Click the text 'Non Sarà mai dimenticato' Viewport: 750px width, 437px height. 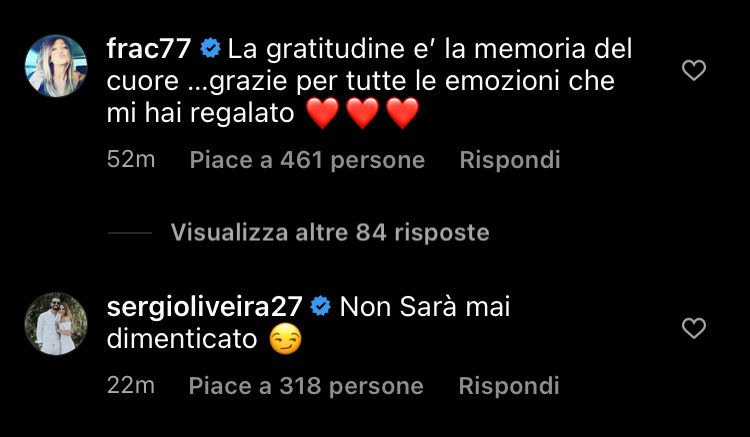click(x=309, y=323)
